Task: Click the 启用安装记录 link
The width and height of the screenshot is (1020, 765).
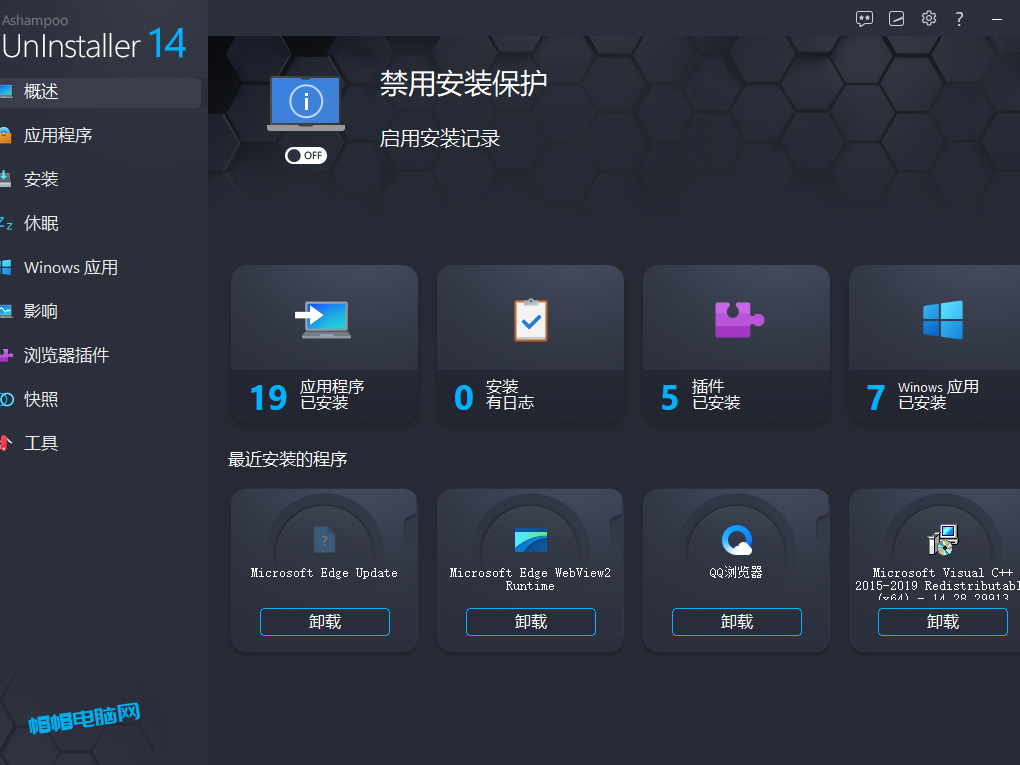Action: 439,138
